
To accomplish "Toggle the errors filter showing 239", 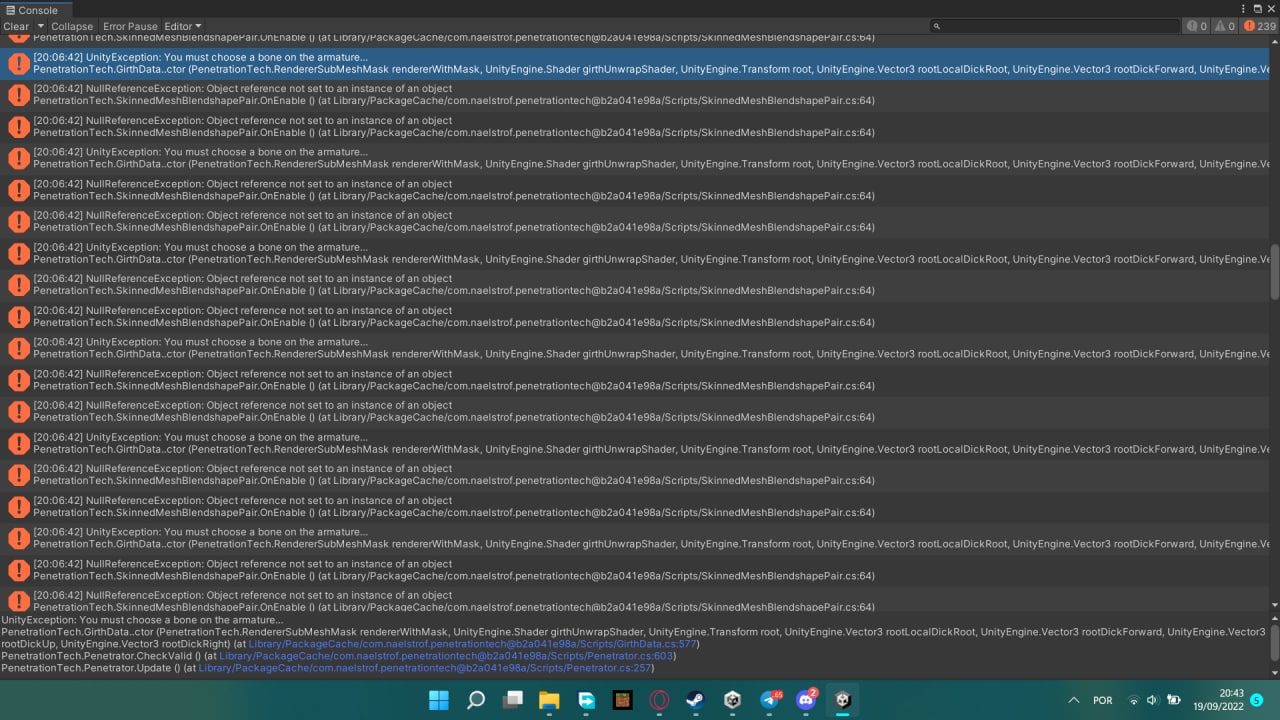I will pyautogui.click(x=1253, y=27).
